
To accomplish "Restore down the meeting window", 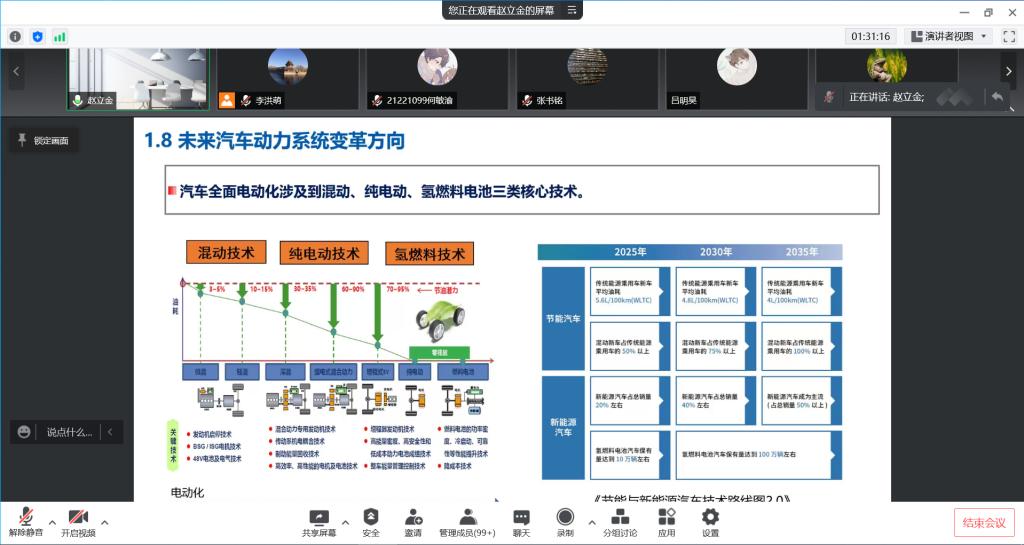I will coord(988,12).
